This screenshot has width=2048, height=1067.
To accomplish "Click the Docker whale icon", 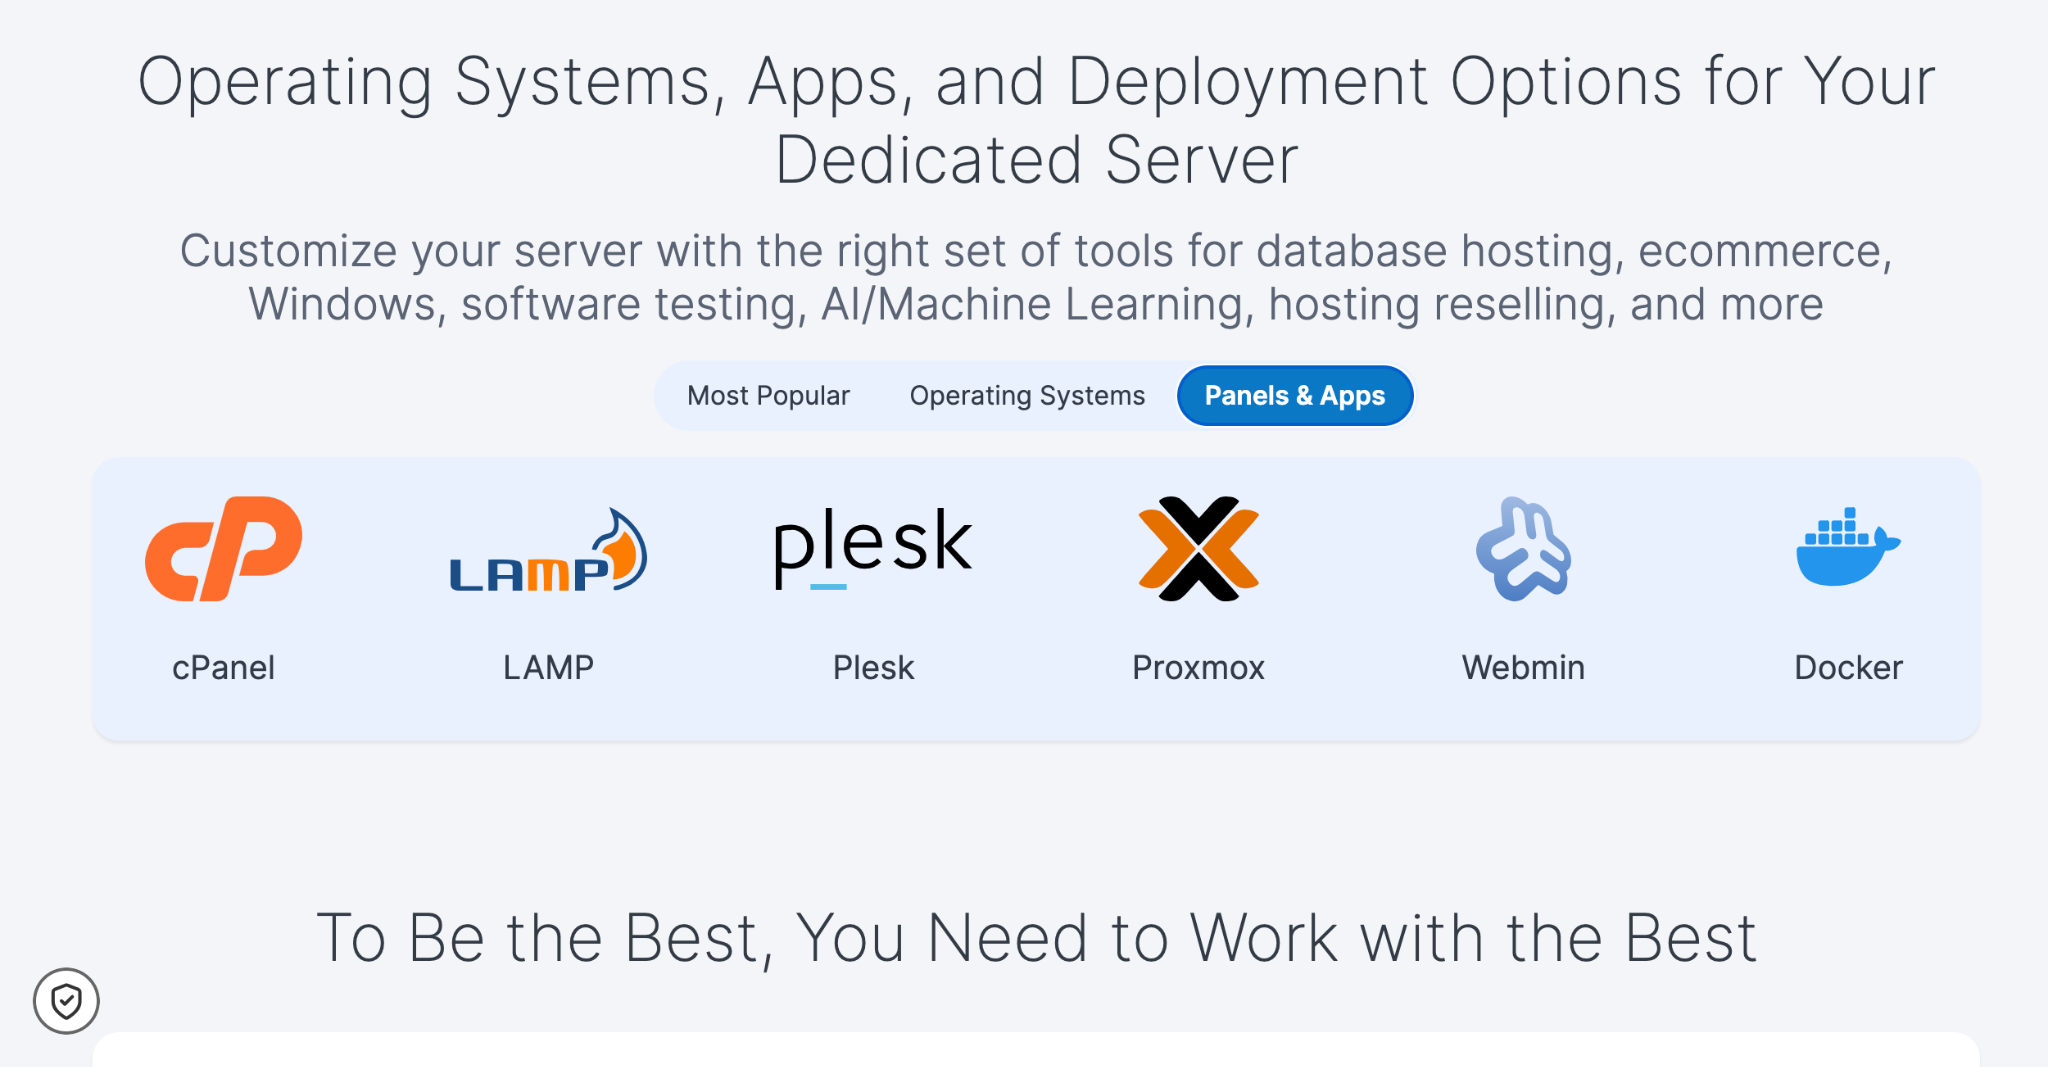I will [1848, 546].
